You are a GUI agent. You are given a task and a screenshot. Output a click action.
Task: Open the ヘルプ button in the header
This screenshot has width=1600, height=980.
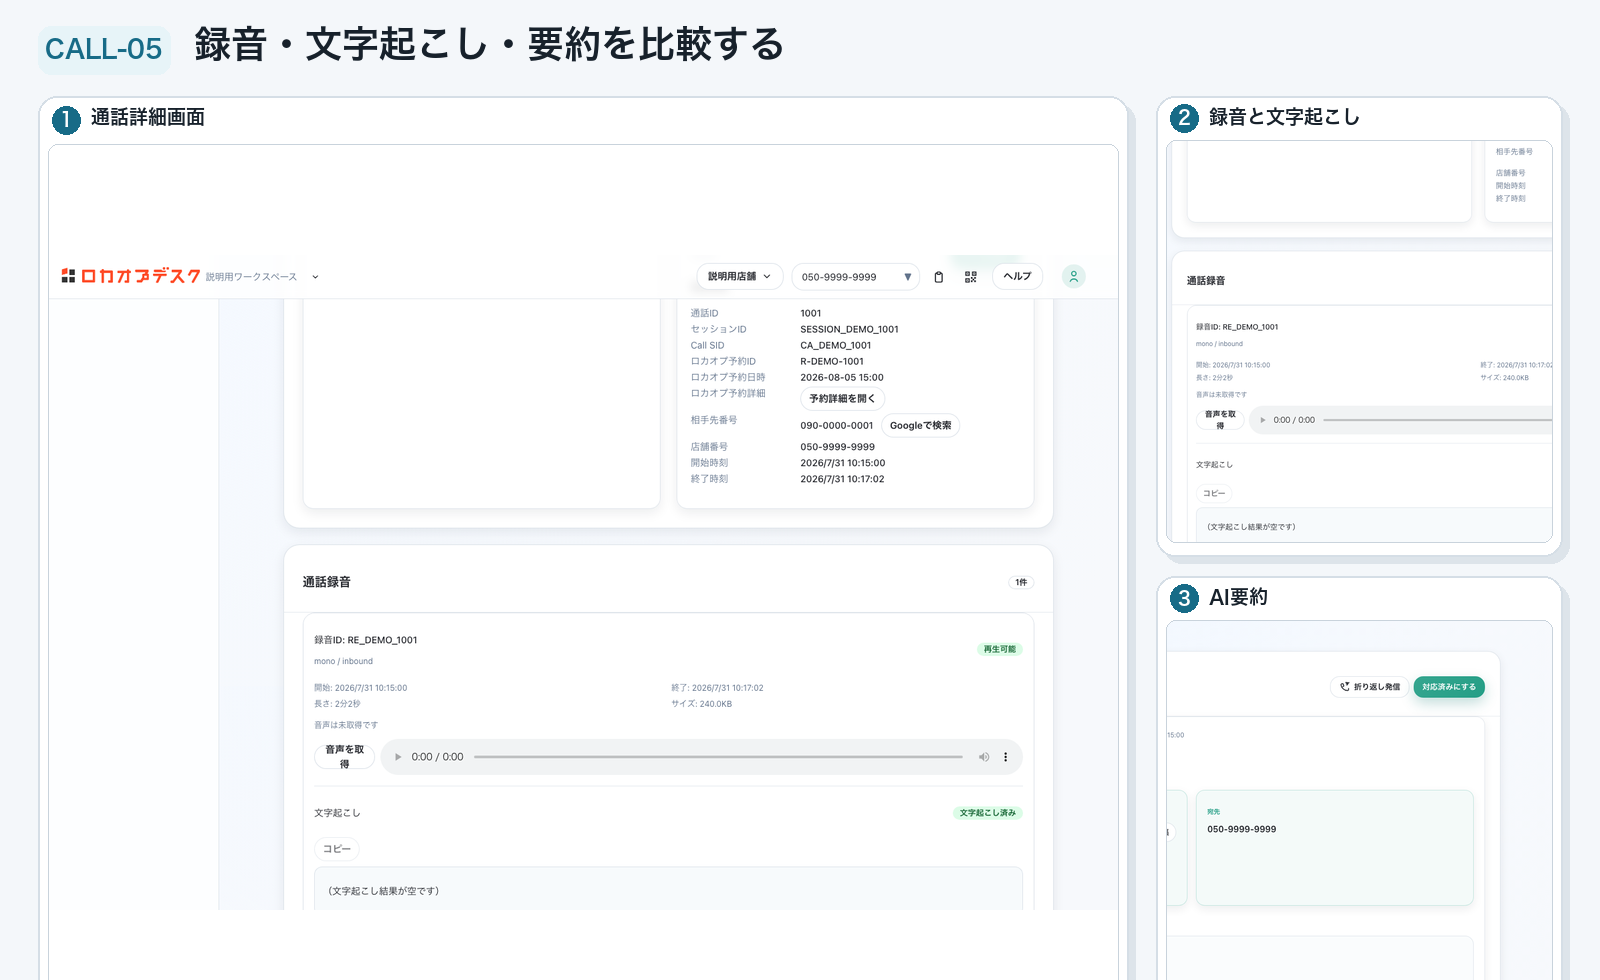tap(1017, 276)
